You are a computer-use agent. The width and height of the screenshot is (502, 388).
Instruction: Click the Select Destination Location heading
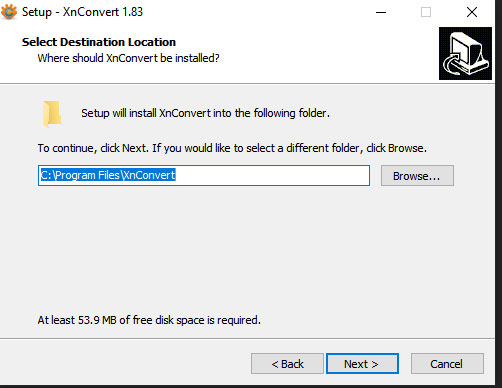coord(99,42)
